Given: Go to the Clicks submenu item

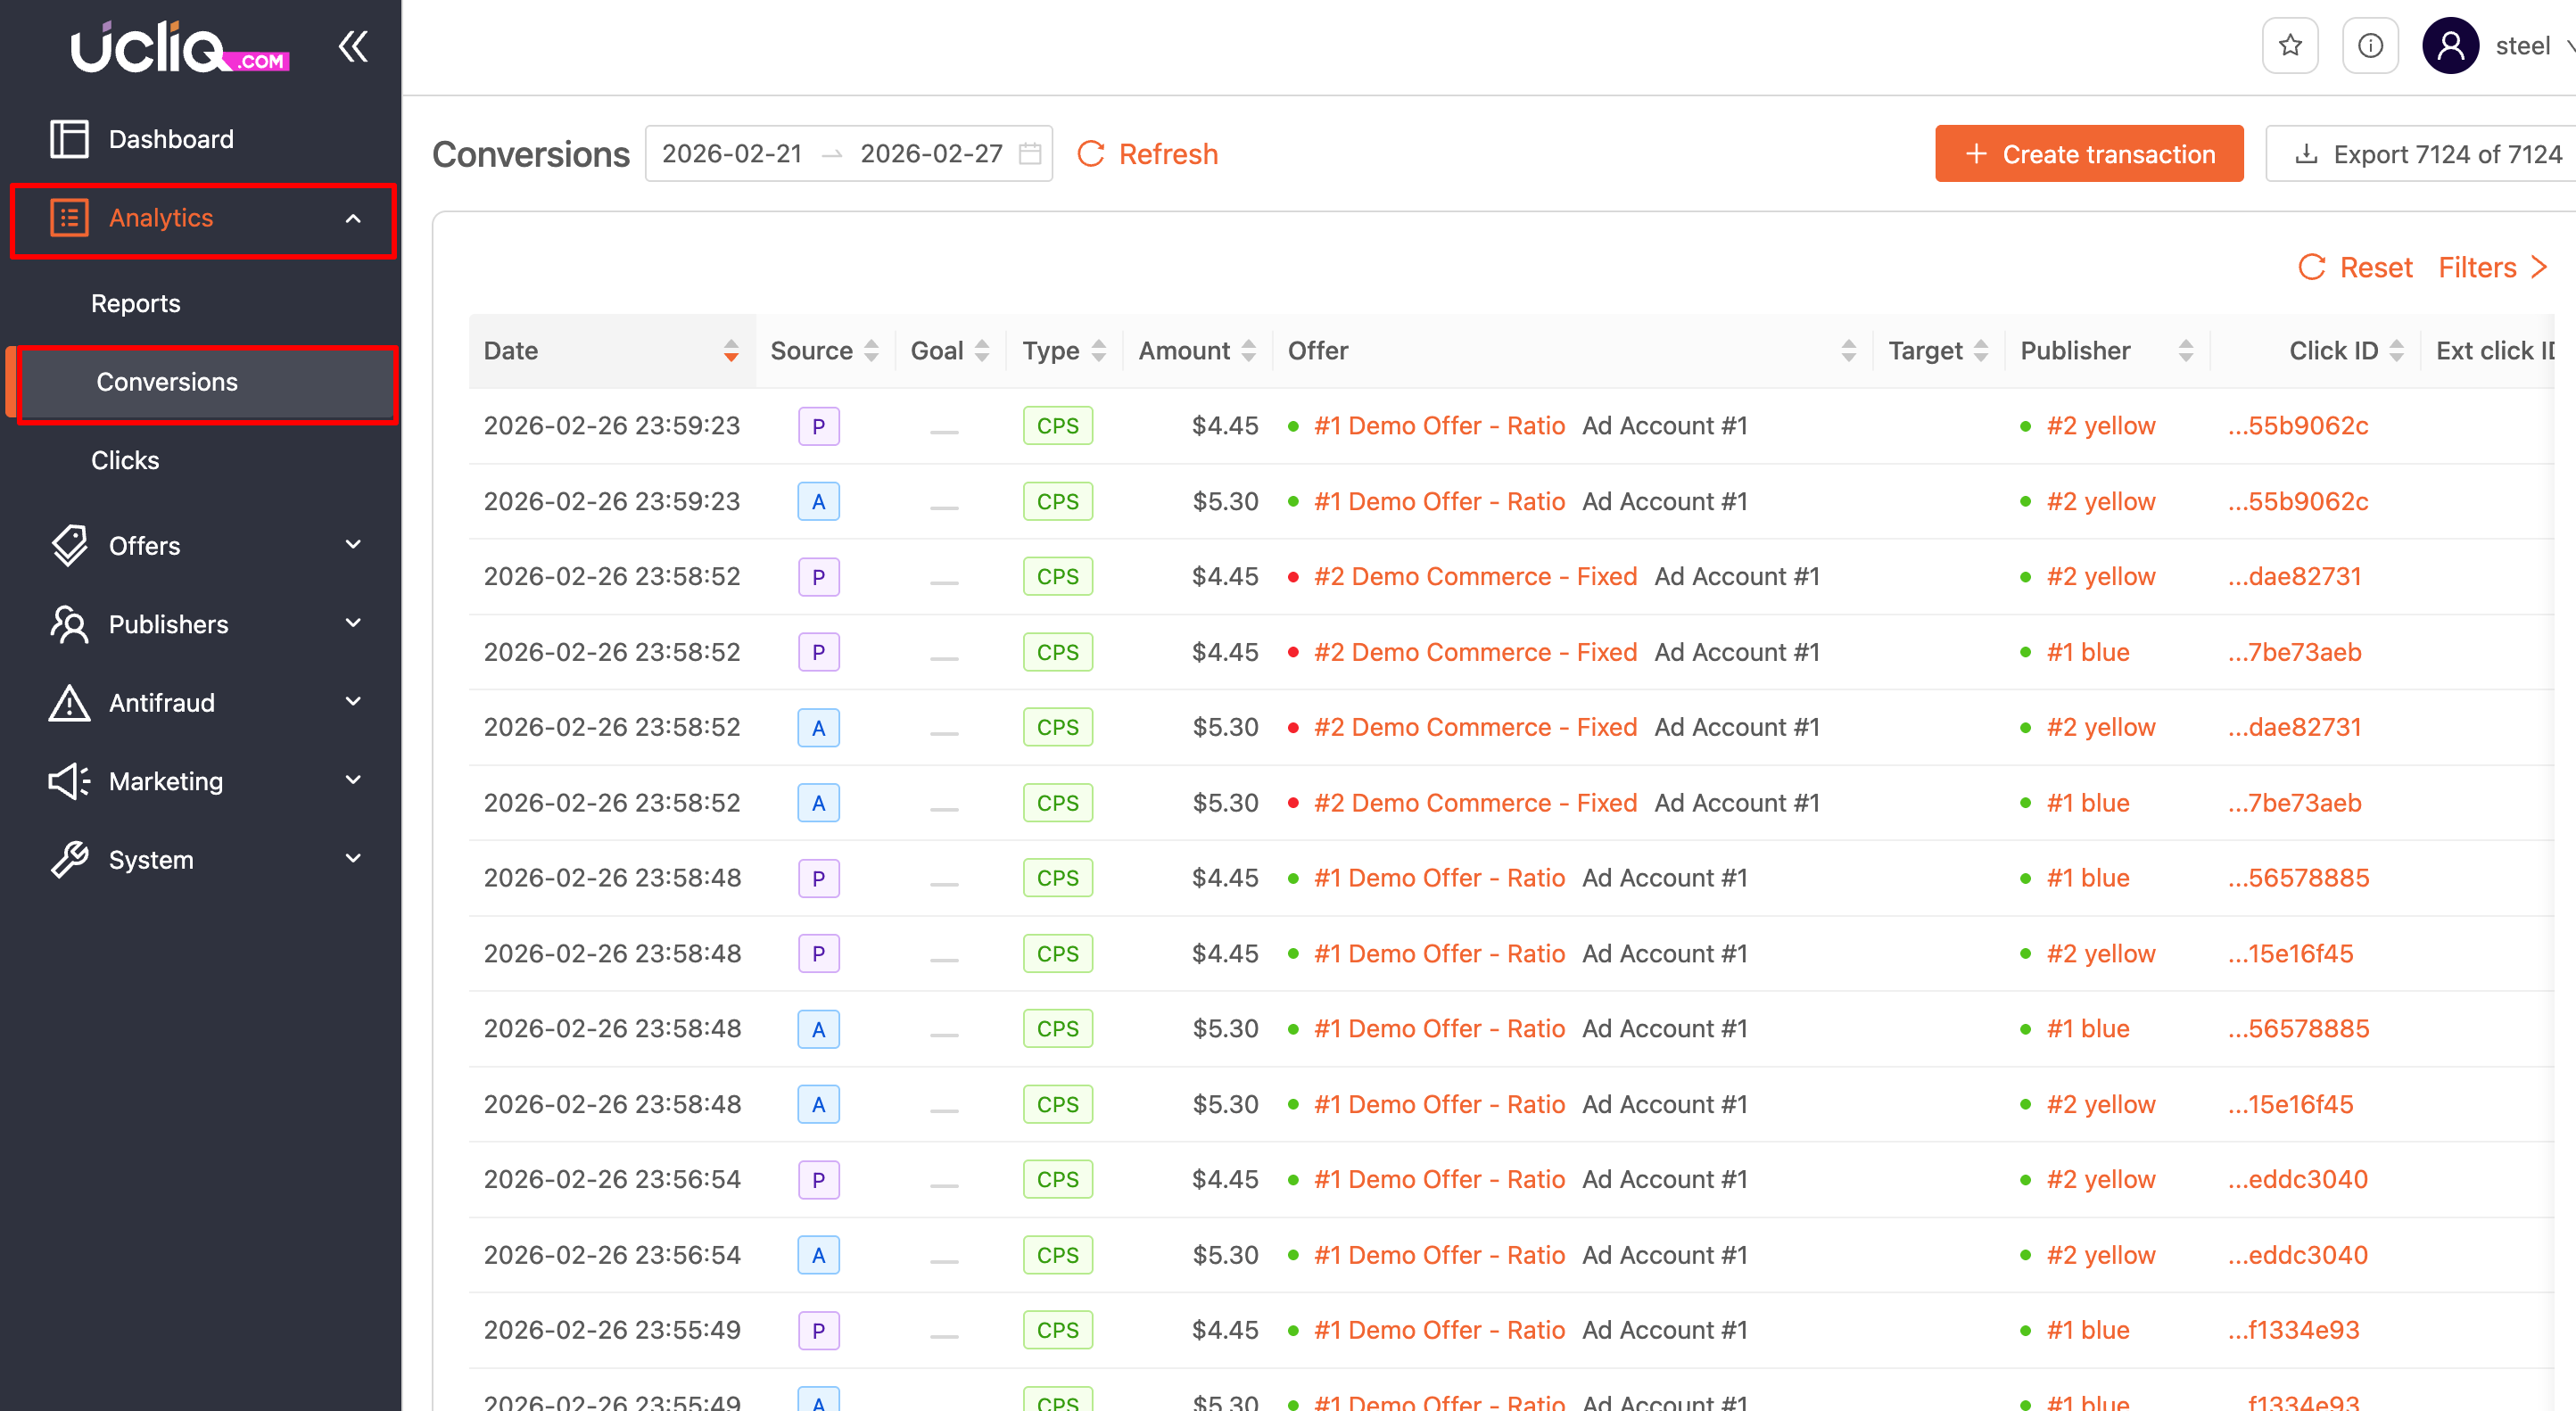Looking at the screenshot, I should pos(124,460).
